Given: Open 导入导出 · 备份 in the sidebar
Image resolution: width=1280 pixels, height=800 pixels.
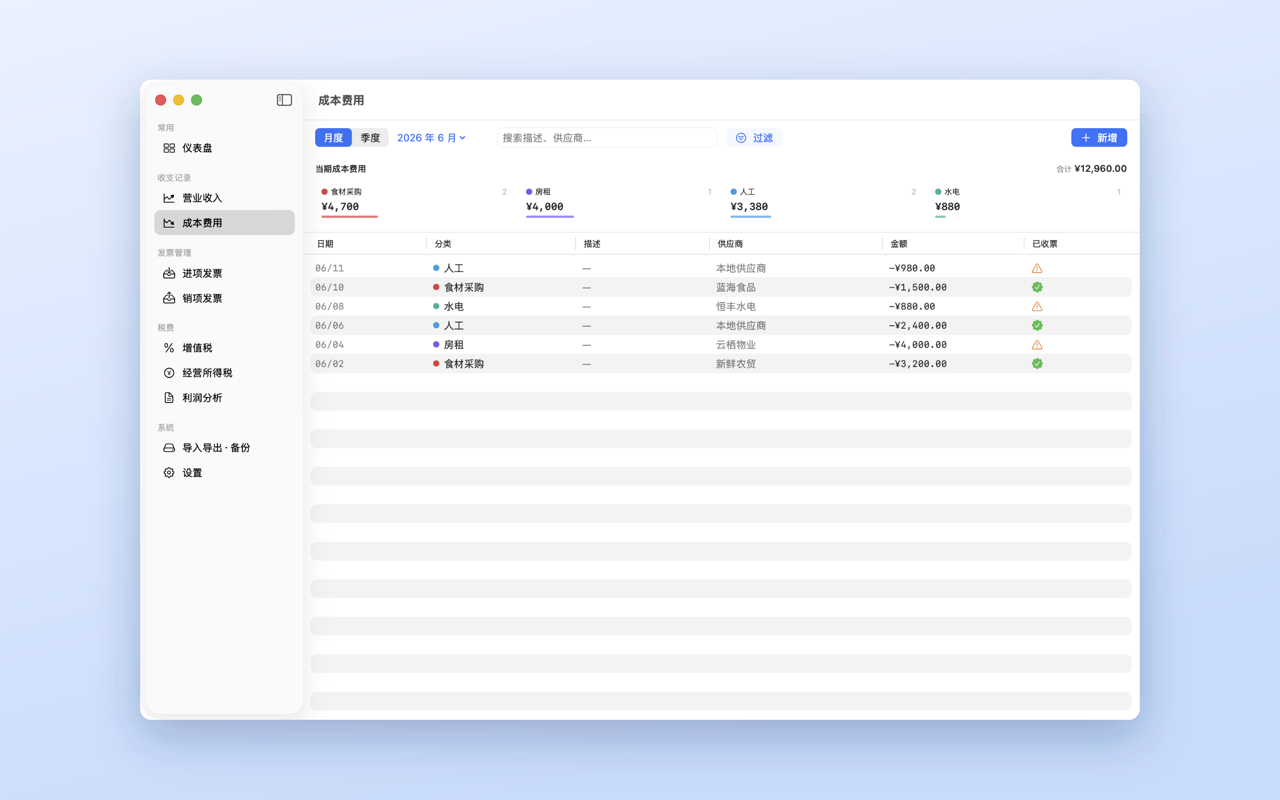Looking at the screenshot, I should (x=224, y=448).
